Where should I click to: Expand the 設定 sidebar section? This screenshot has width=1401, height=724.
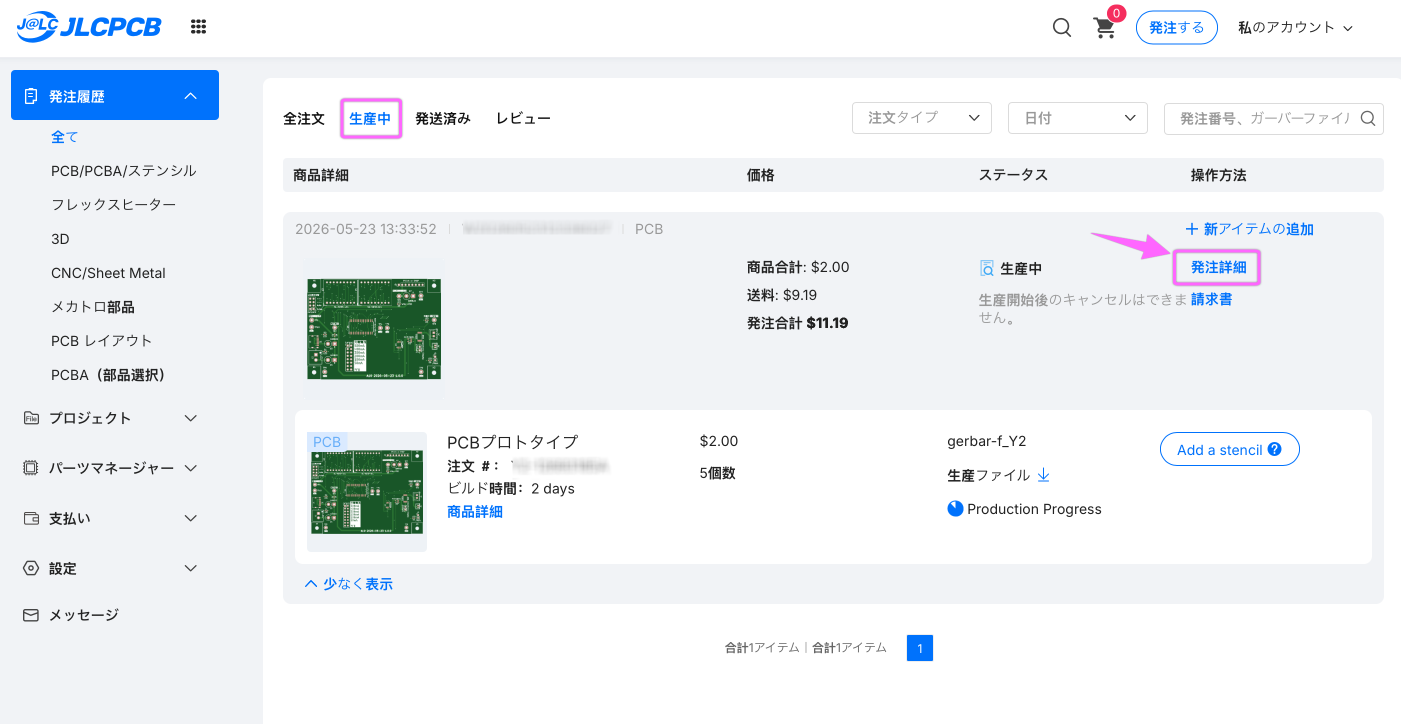(110, 568)
